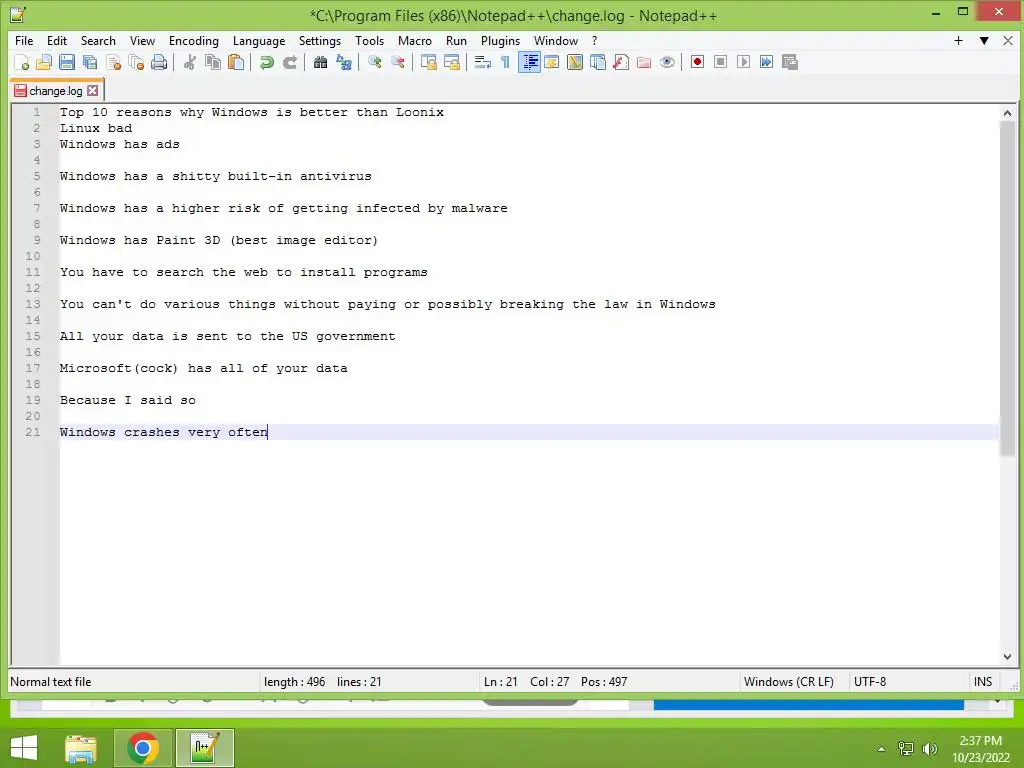The image size is (1024, 768).
Task: Click the line 'Windows has ads'
Action: 120,144
